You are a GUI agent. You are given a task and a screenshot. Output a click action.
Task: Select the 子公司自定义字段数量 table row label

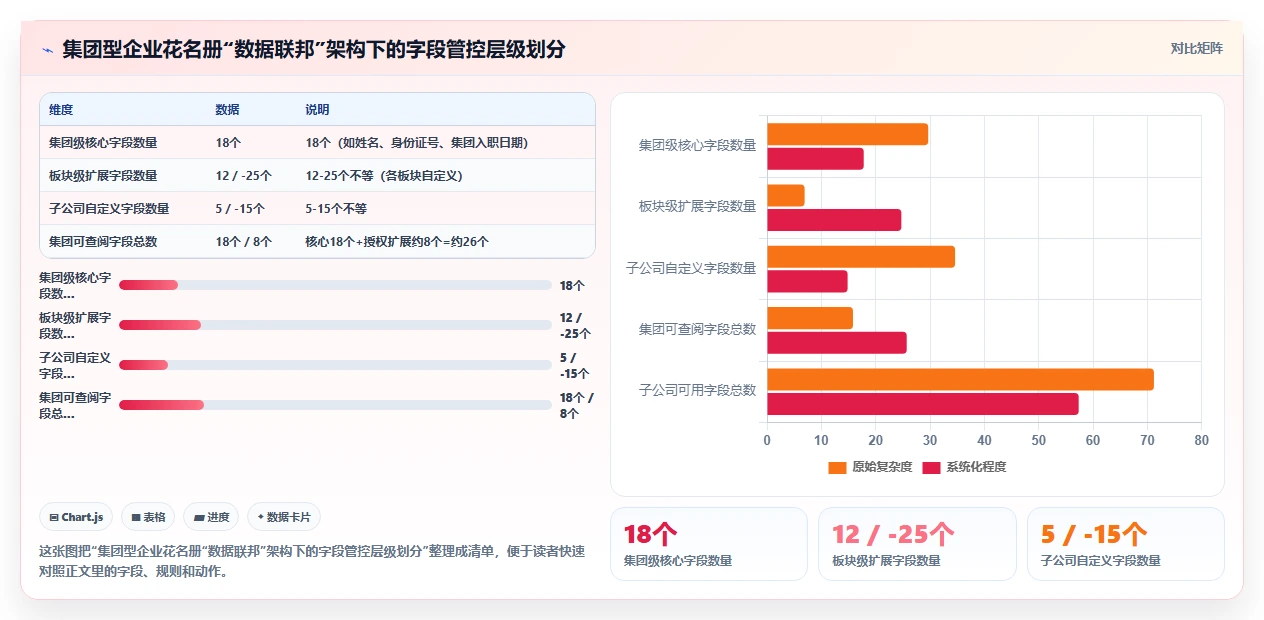tap(109, 208)
